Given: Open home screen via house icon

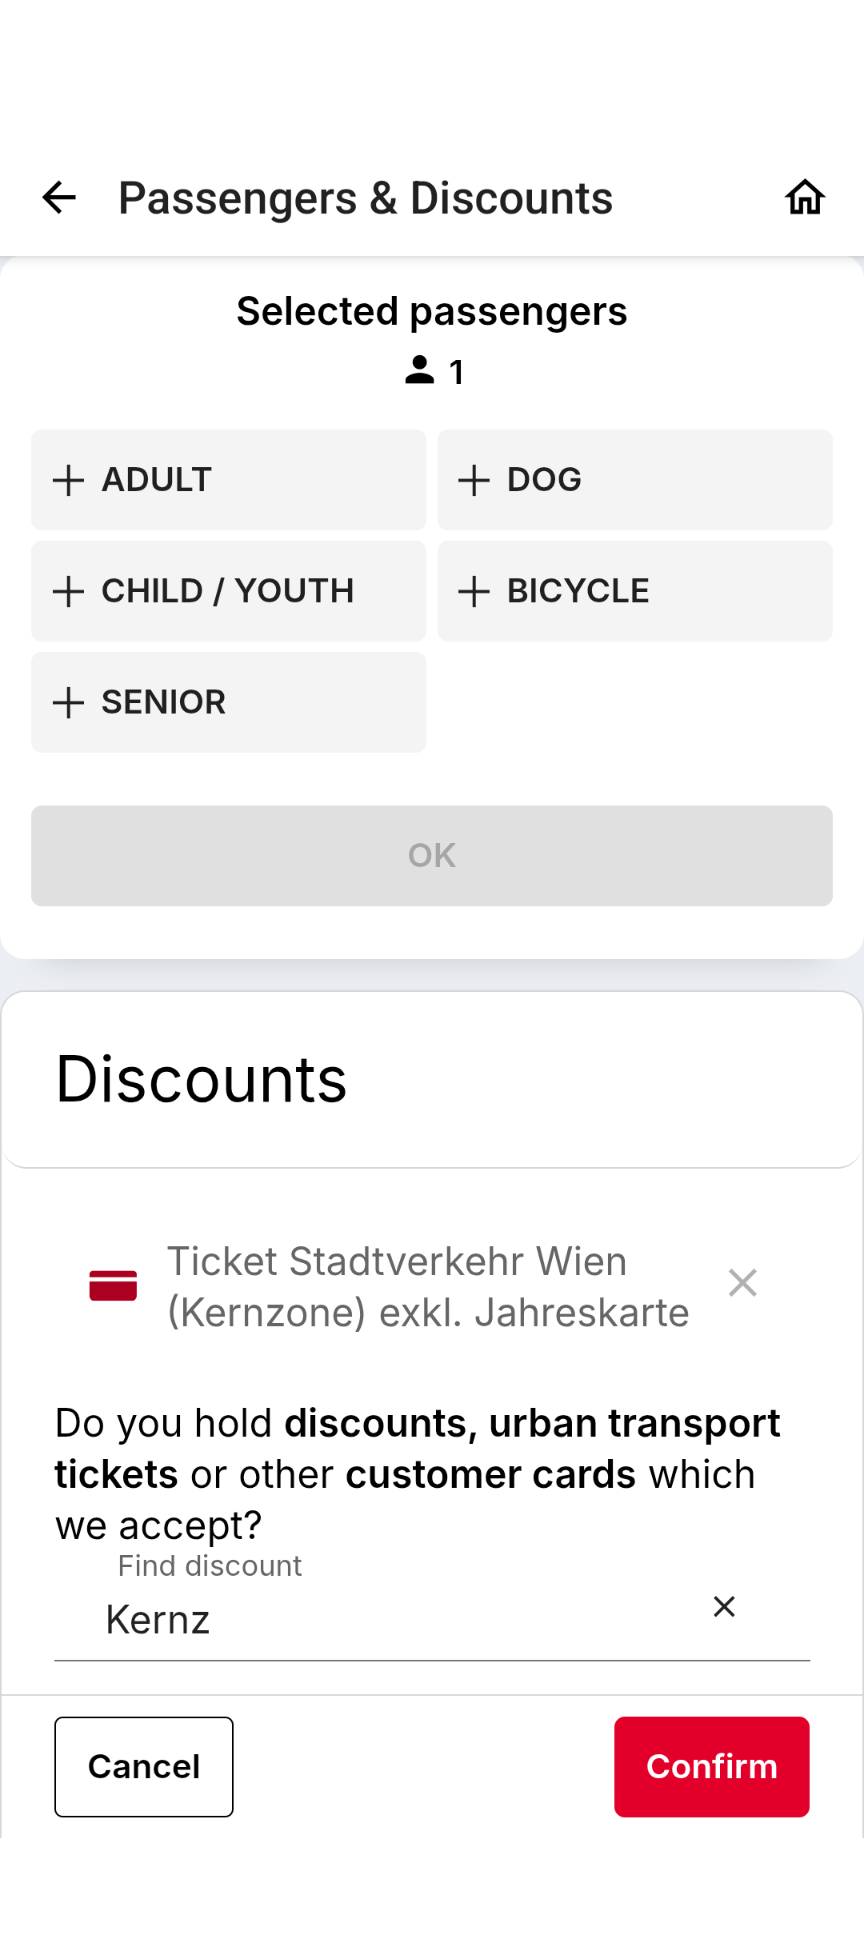Looking at the screenshot, I should click(805, 198).
